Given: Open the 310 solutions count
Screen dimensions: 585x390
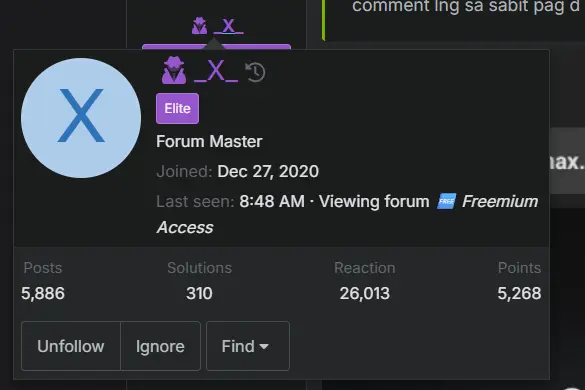Looking at the screenshot, I should [200, 293].
